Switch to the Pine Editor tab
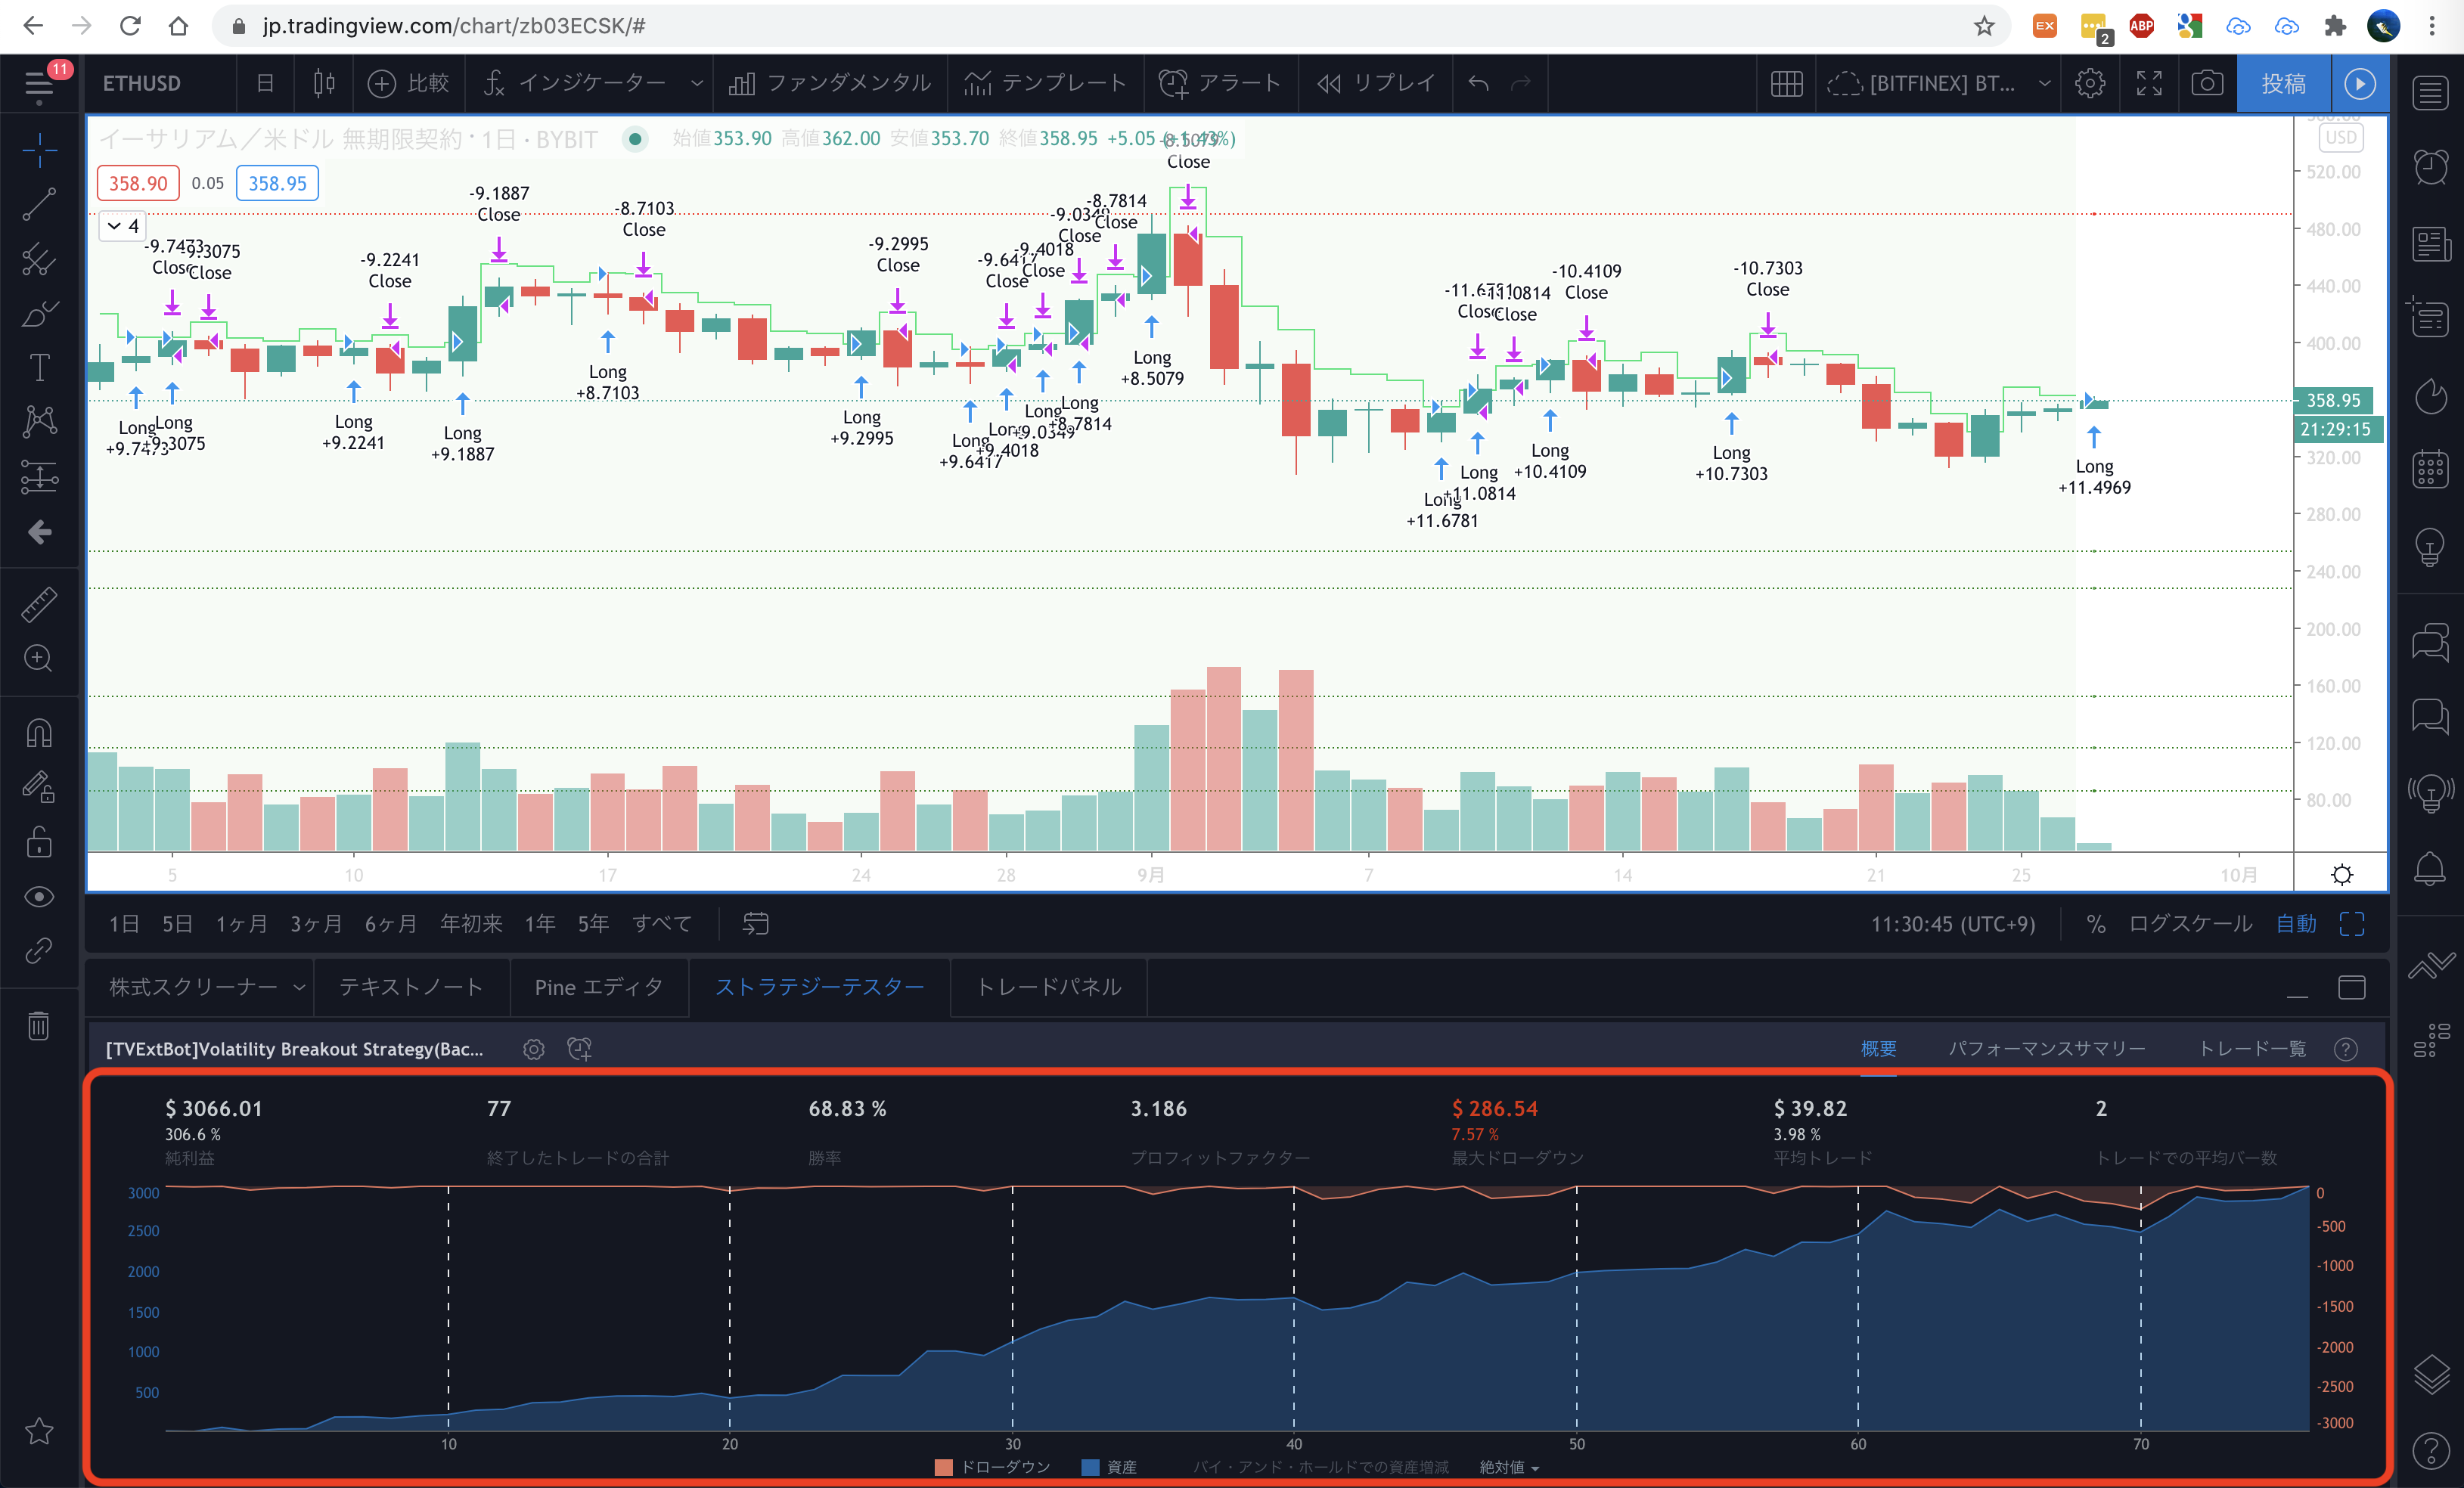This screenshot has width=2464, height=1488. (598, 987)
